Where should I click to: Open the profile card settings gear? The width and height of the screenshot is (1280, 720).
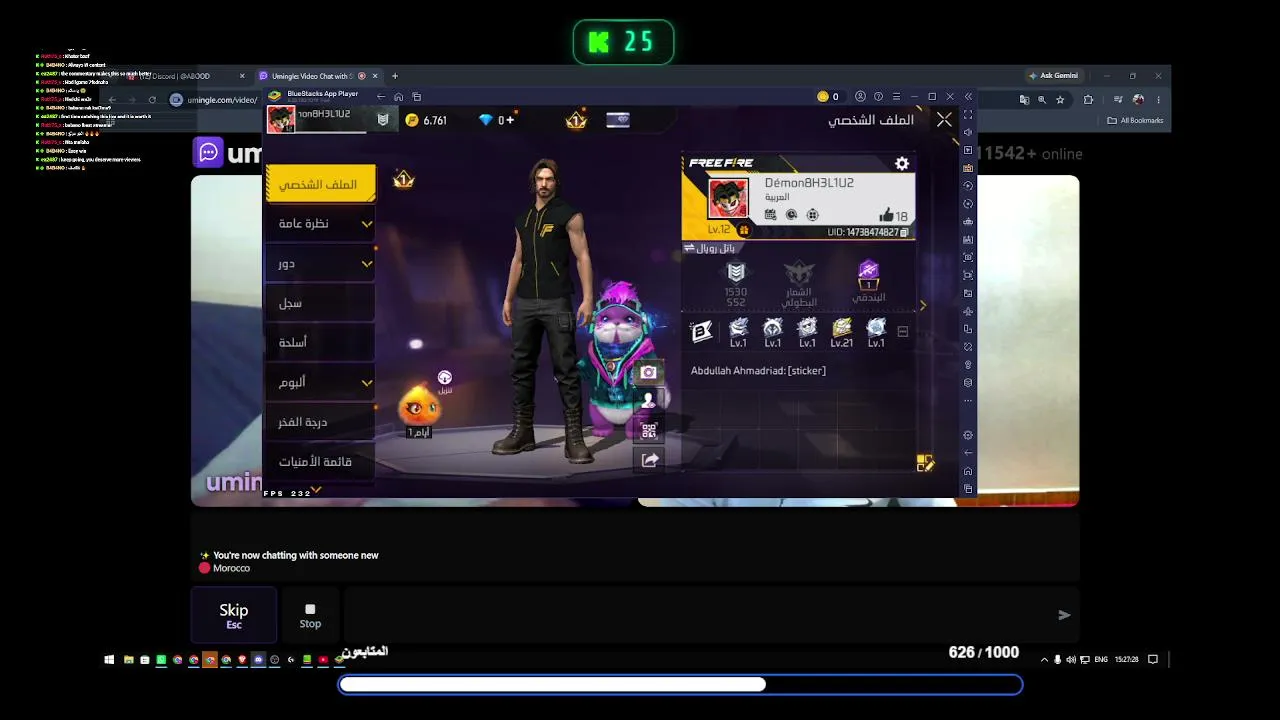click(902, 163)
